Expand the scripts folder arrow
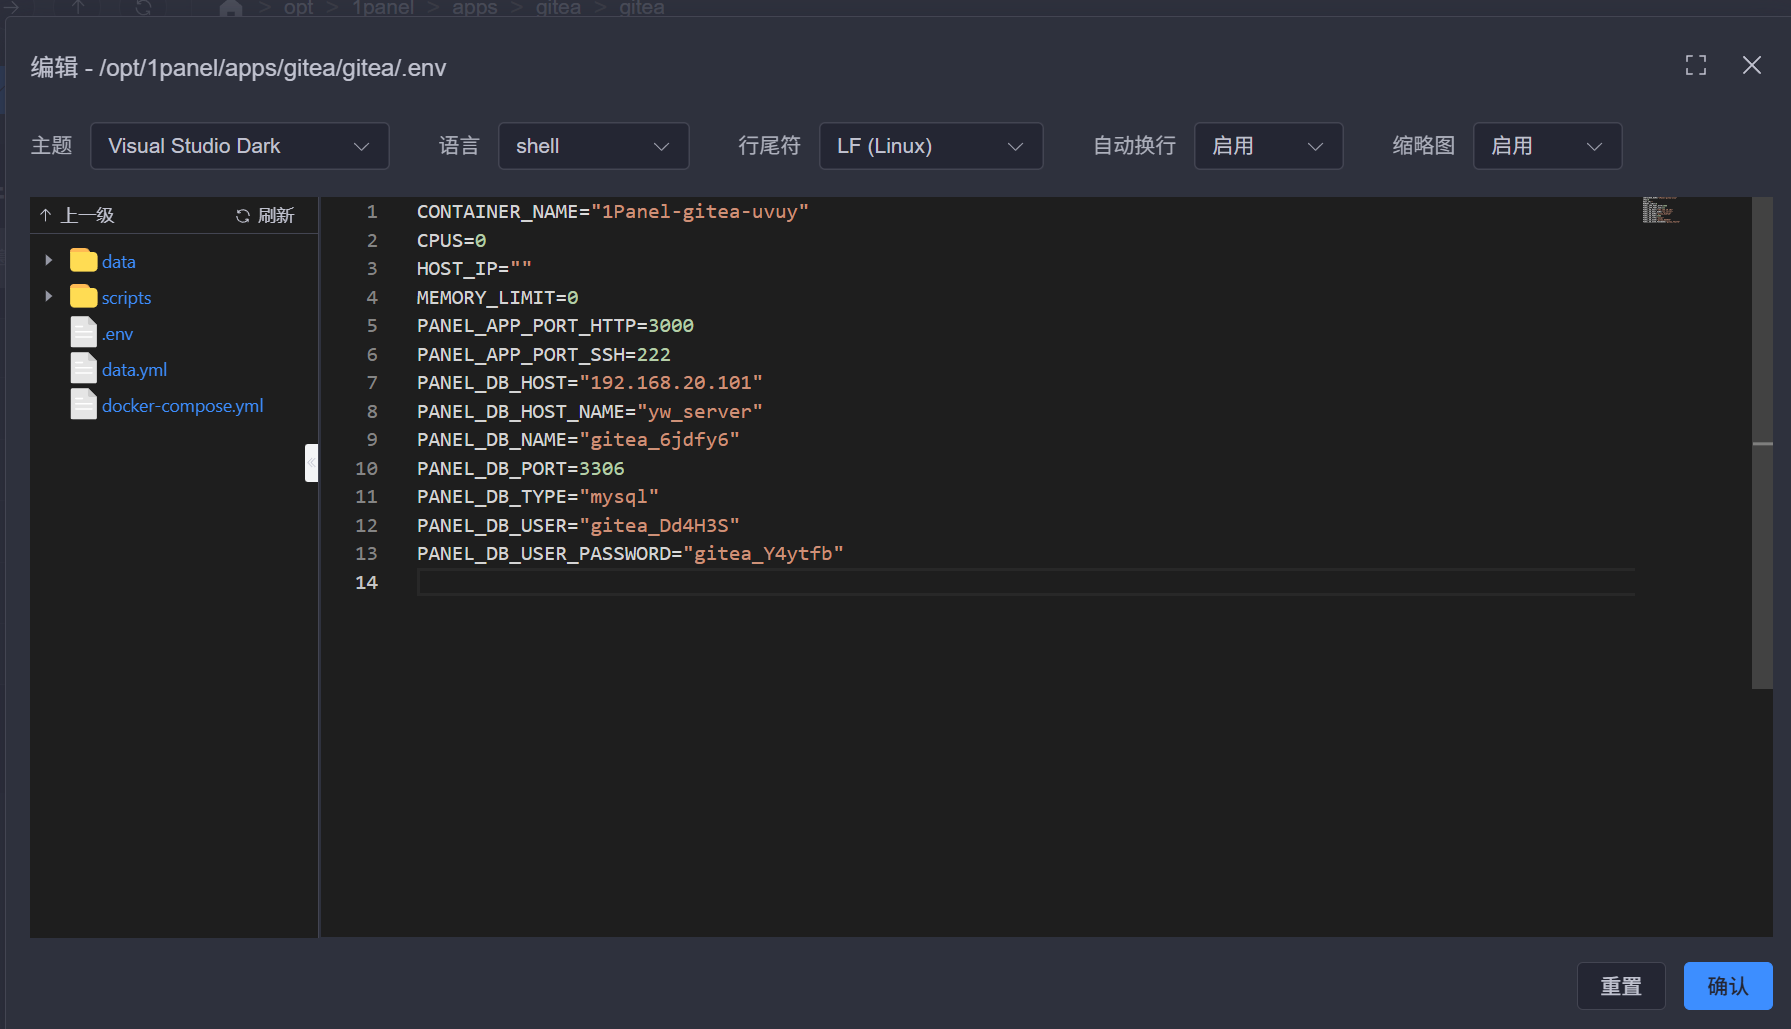 [48, 297]
